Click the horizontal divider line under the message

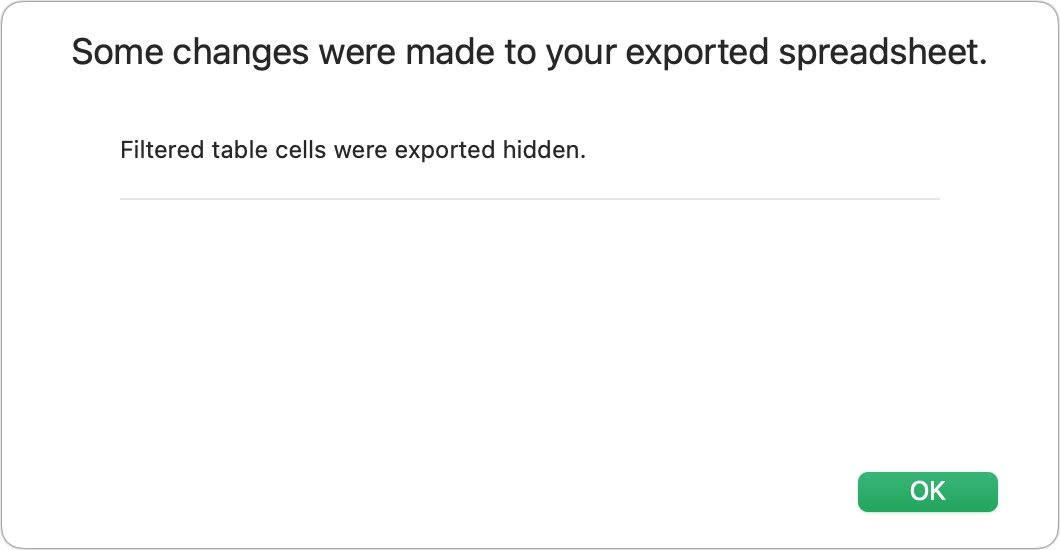530,199
